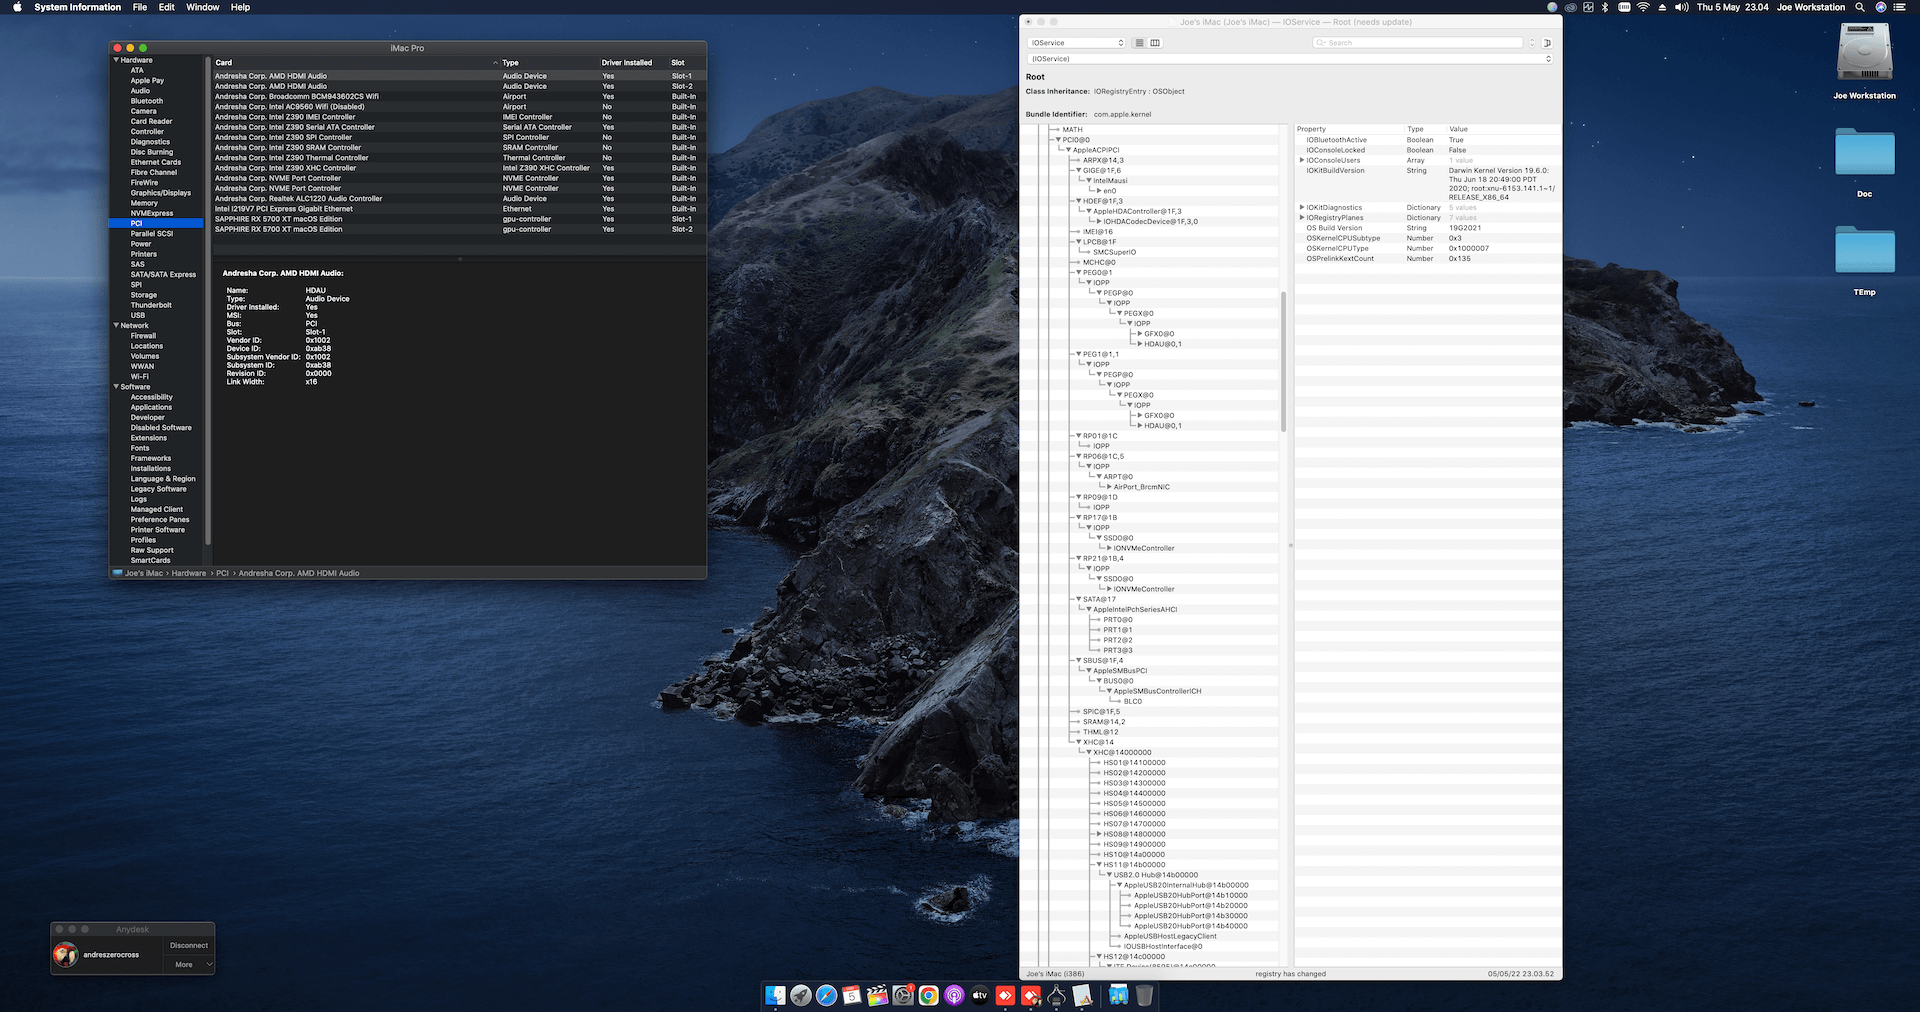Open Final Cut Pro from the Dock
This screenshot has width=1920, height=1012.
(x=877, y=995)
